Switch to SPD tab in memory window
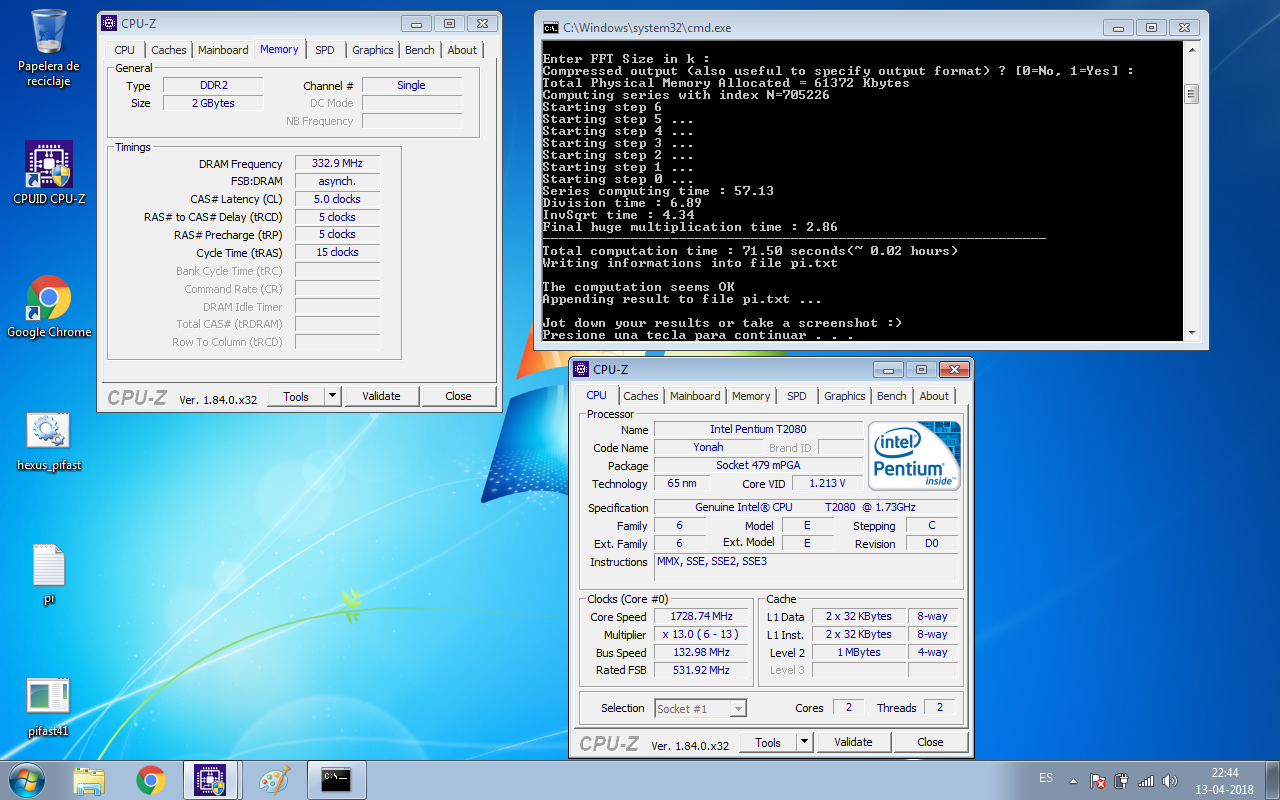This screenshot has width=1280, height=800. coord(325,50)
